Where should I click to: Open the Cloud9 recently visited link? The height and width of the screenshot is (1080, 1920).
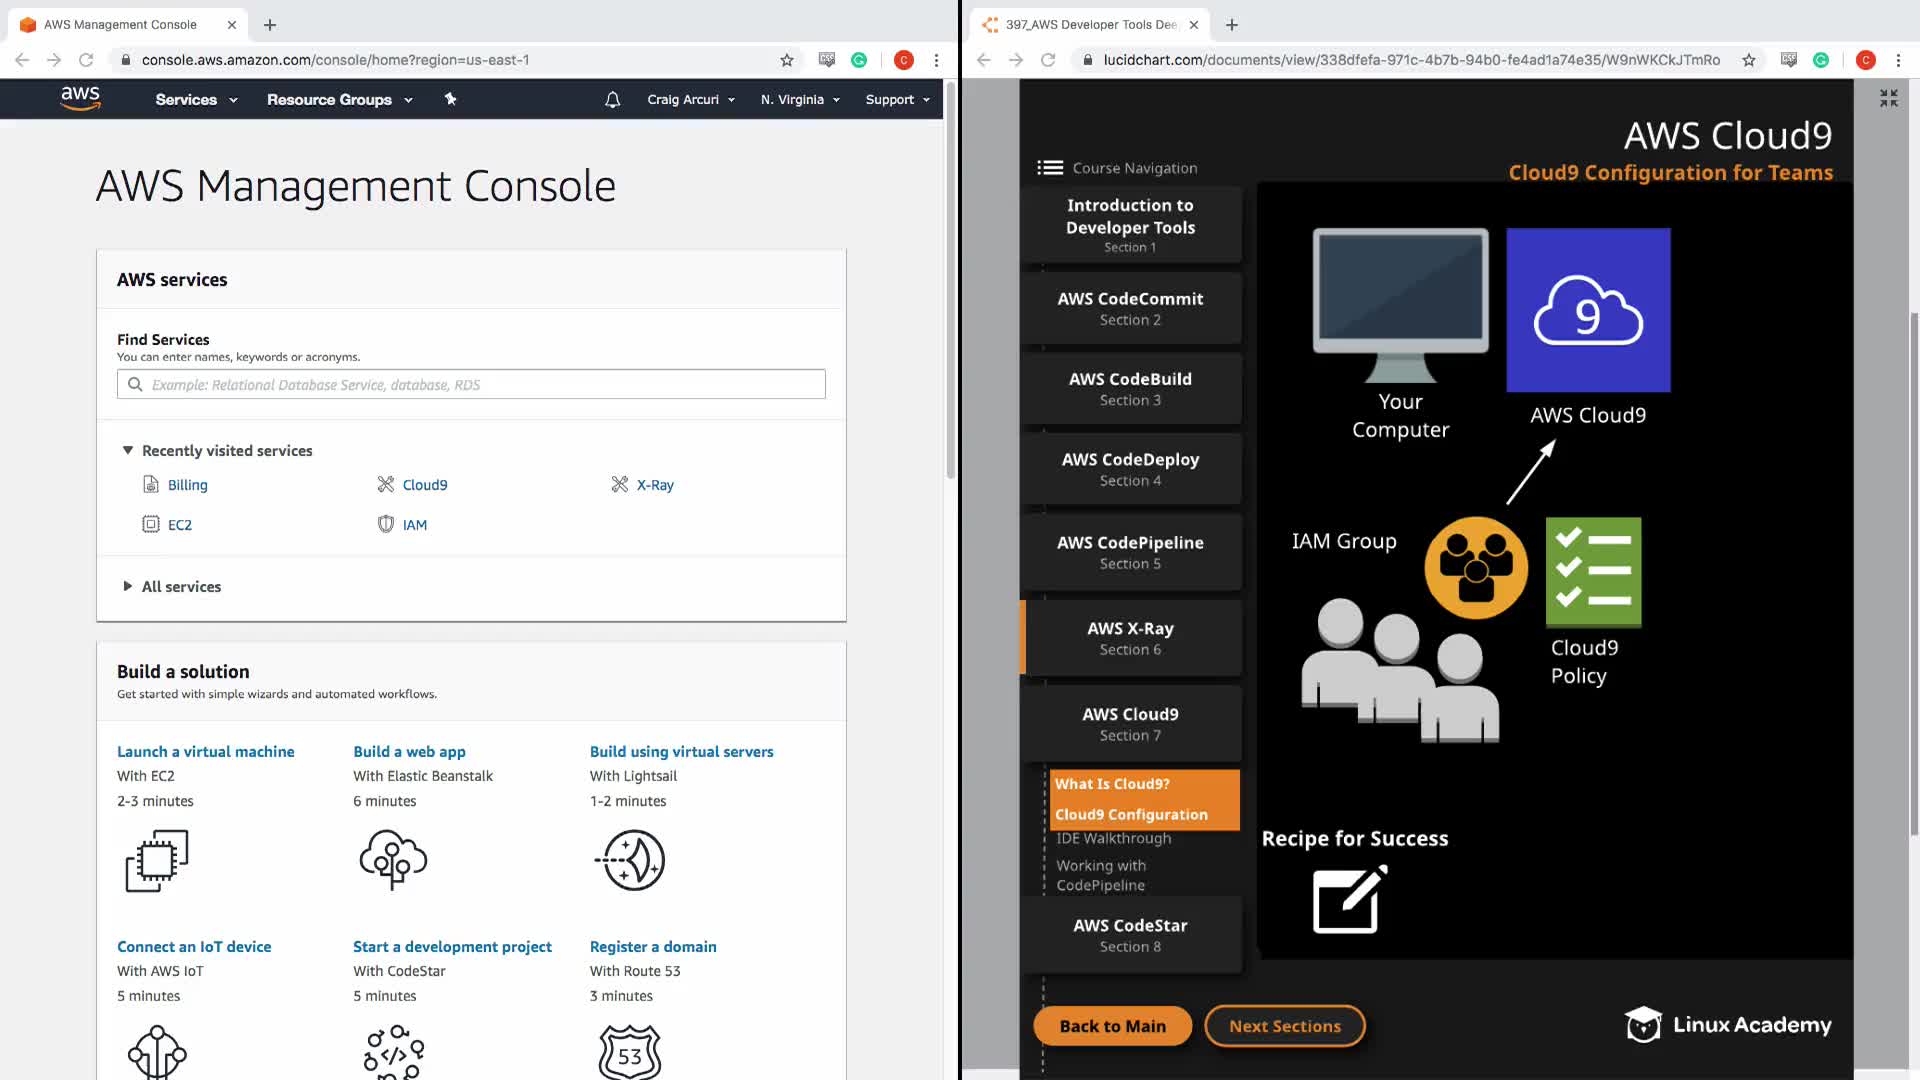click(424, 485)
